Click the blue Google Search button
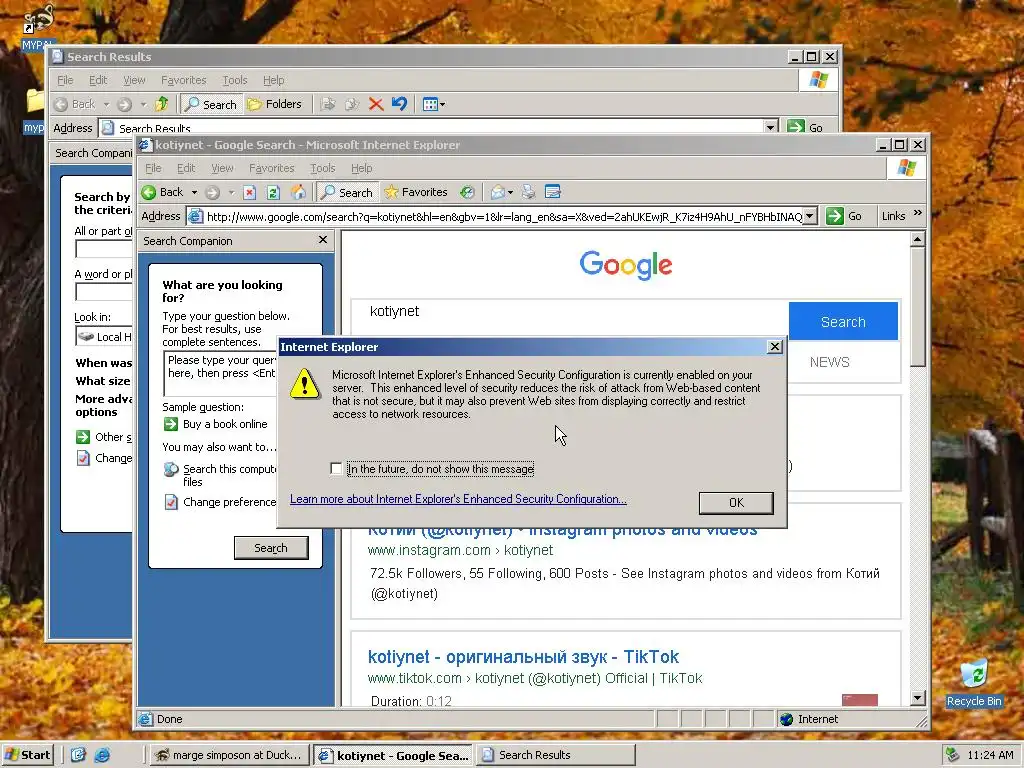 843,321
